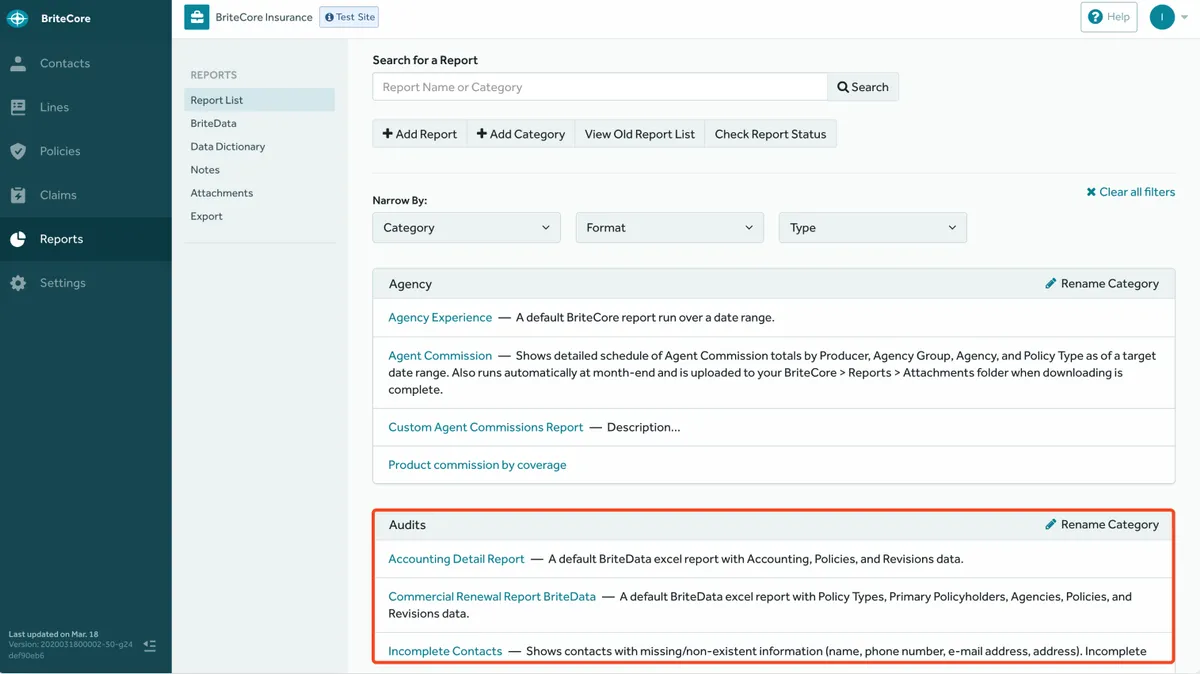This screenshot has height=674, width=1200.
Task: Click the BriteCore Insurance site name
Action: point(264,17)
